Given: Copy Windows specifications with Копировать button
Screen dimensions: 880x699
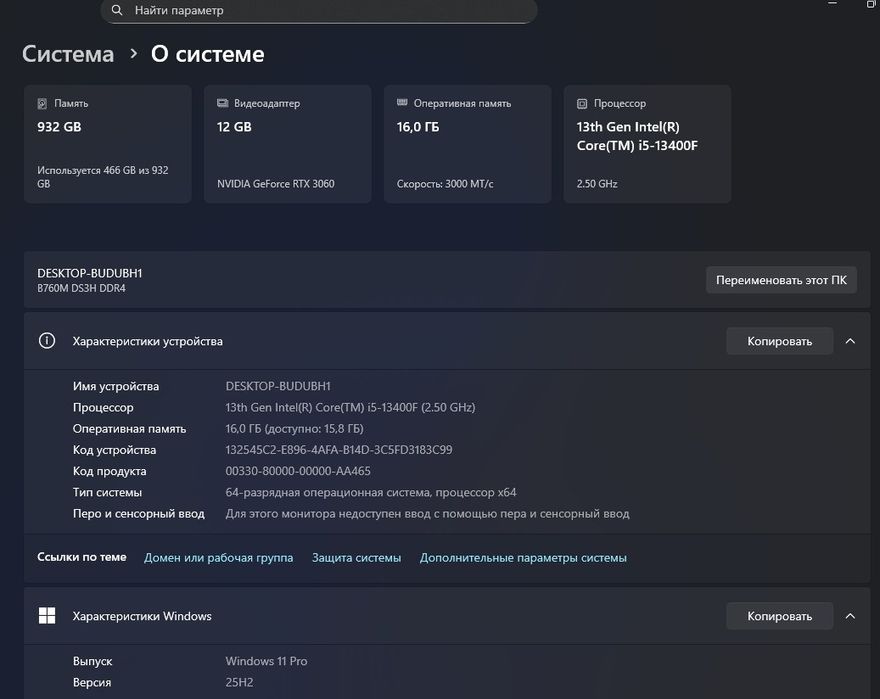Looking at the screenshot, I should click(779, 616).
